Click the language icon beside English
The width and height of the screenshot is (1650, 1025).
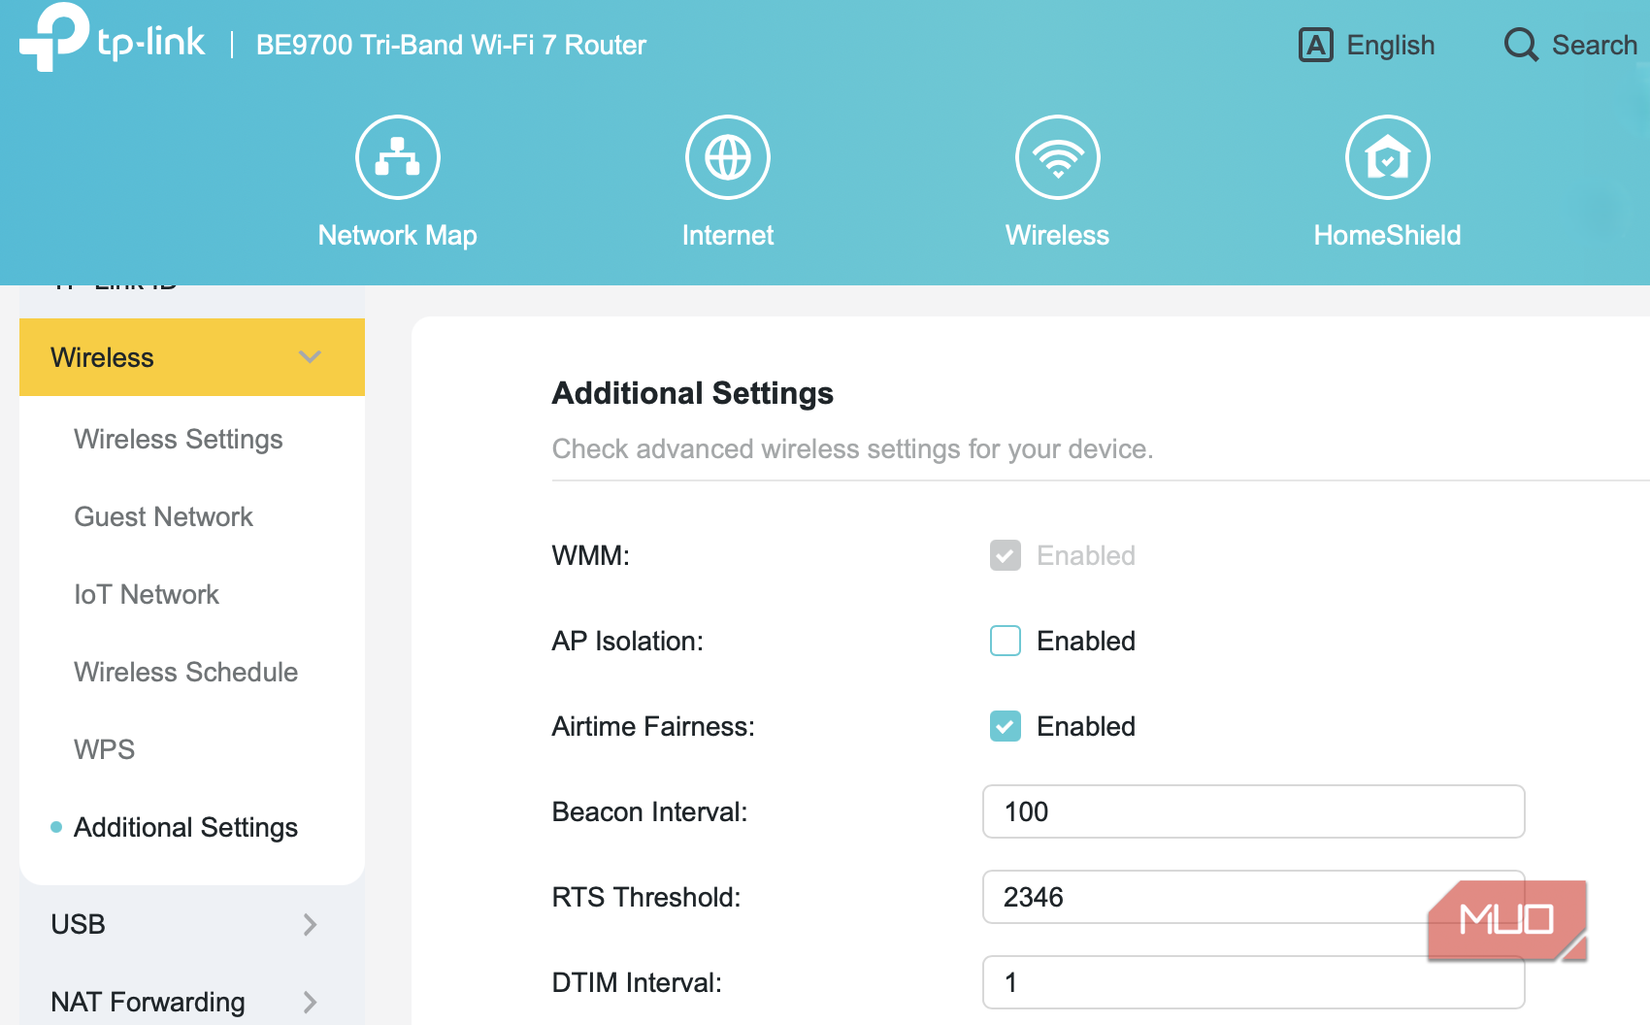pyautogui.click(x=1315, y=45)
